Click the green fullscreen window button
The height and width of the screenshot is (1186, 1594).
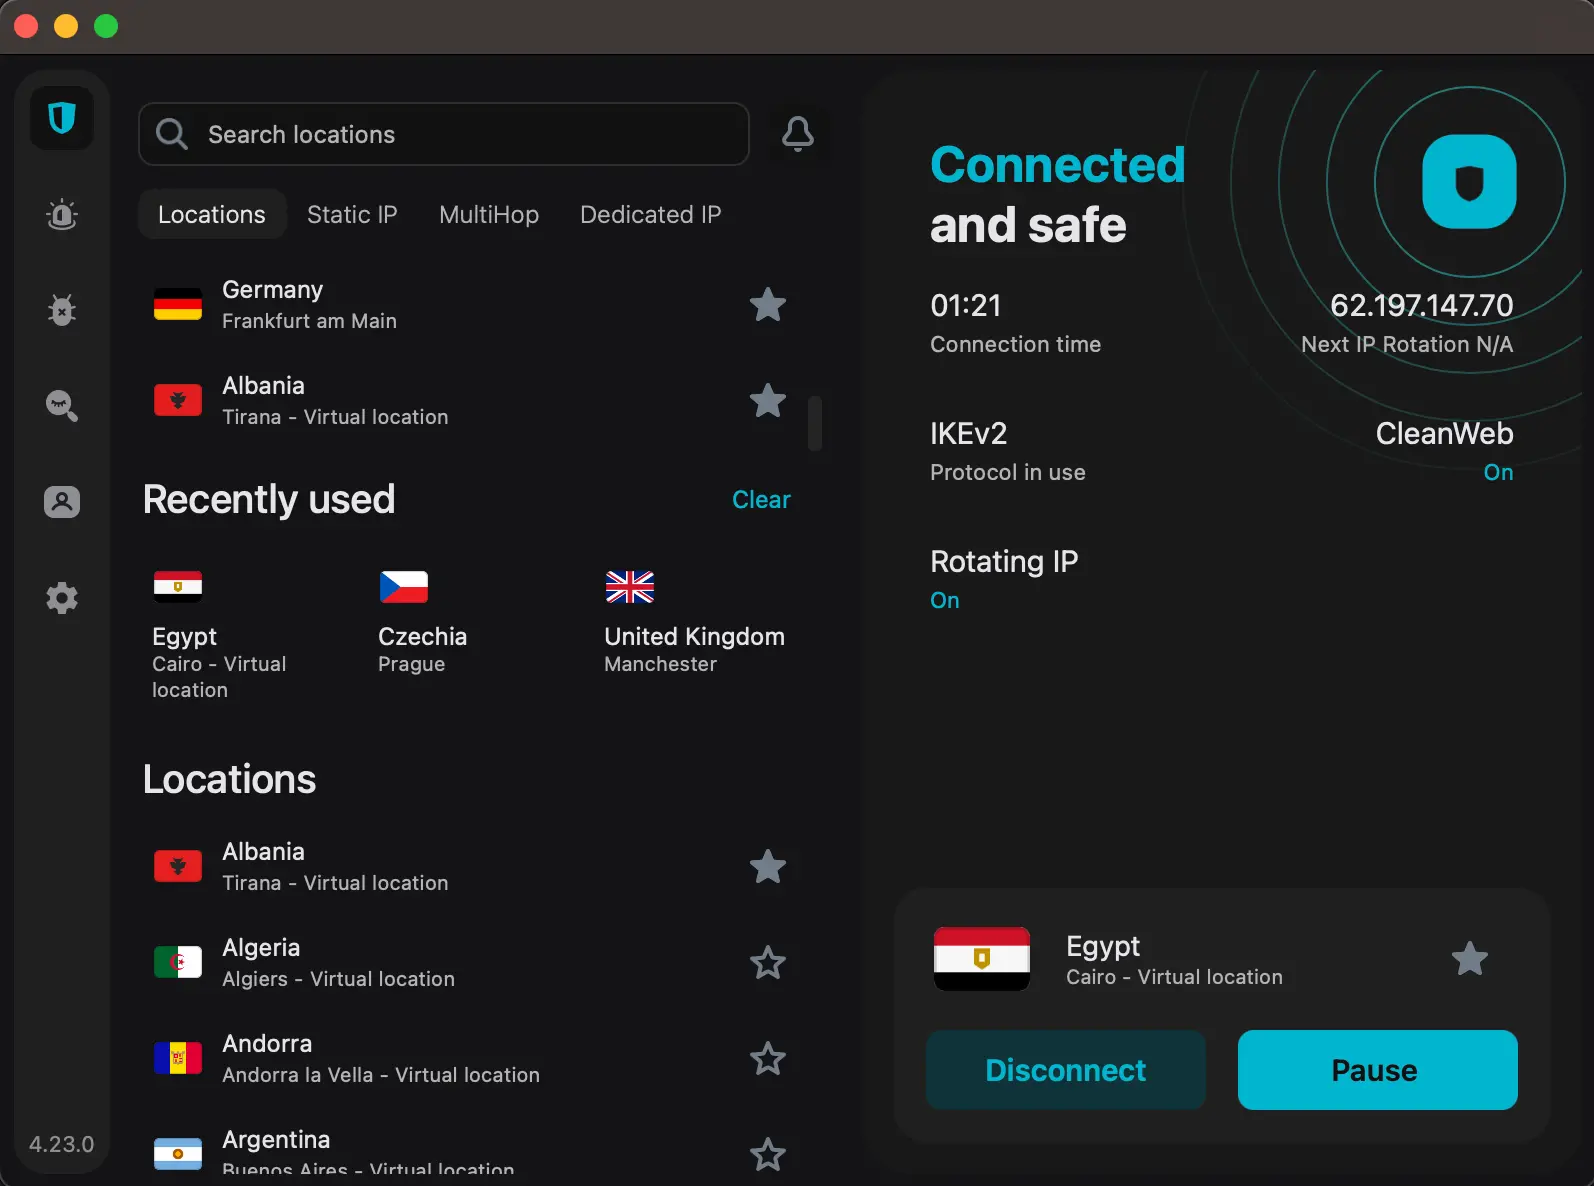[x=106, y=26]
